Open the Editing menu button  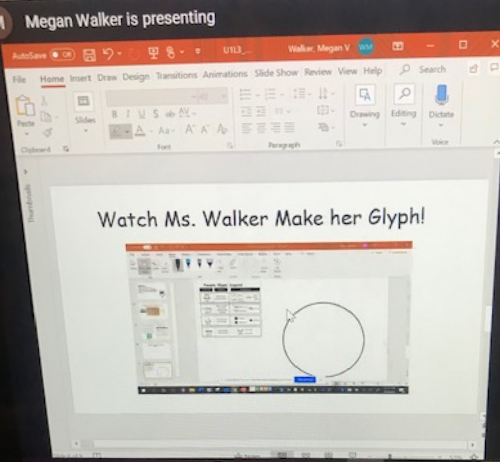(x=404, y=104)
